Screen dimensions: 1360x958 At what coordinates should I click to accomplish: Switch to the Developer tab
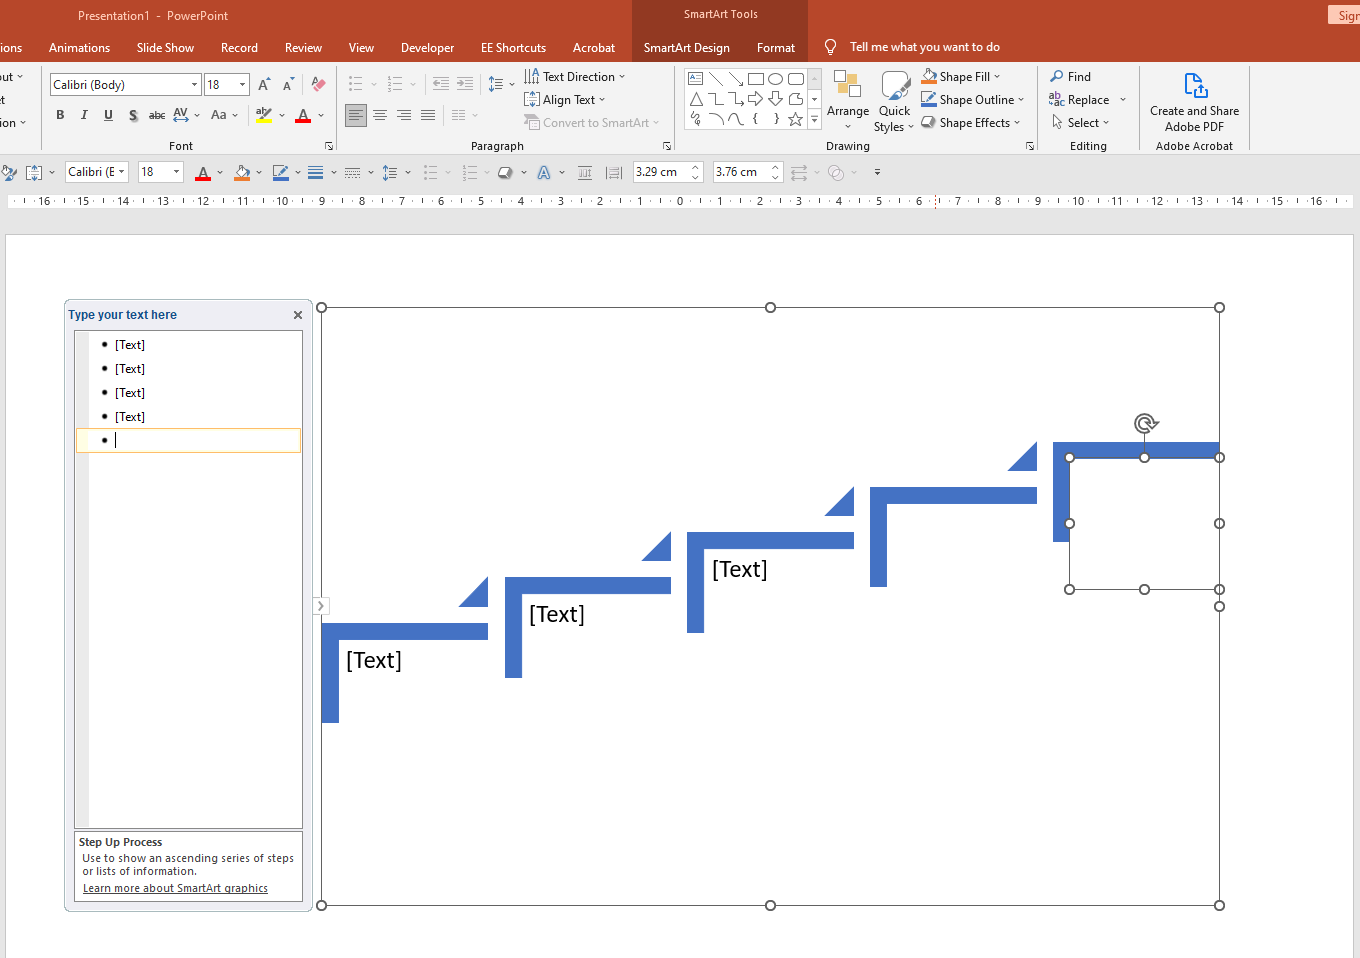(x=427, y=47)
